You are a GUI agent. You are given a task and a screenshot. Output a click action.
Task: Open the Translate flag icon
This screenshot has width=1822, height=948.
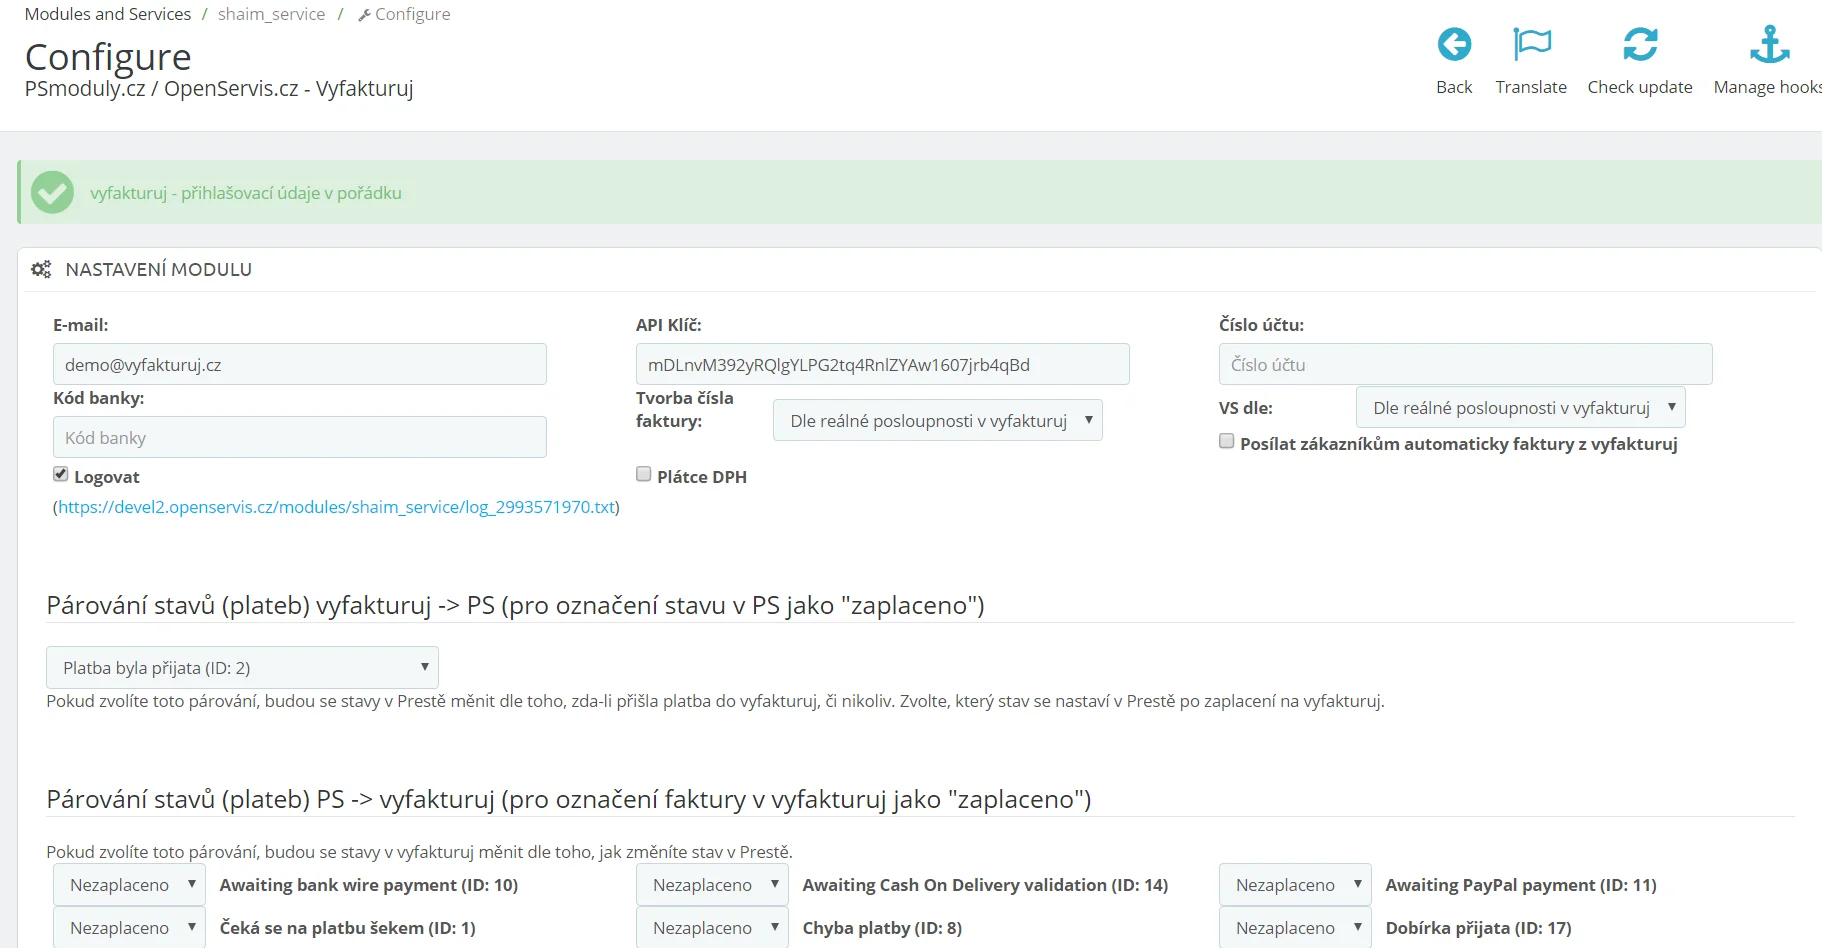coord(1531,45)
